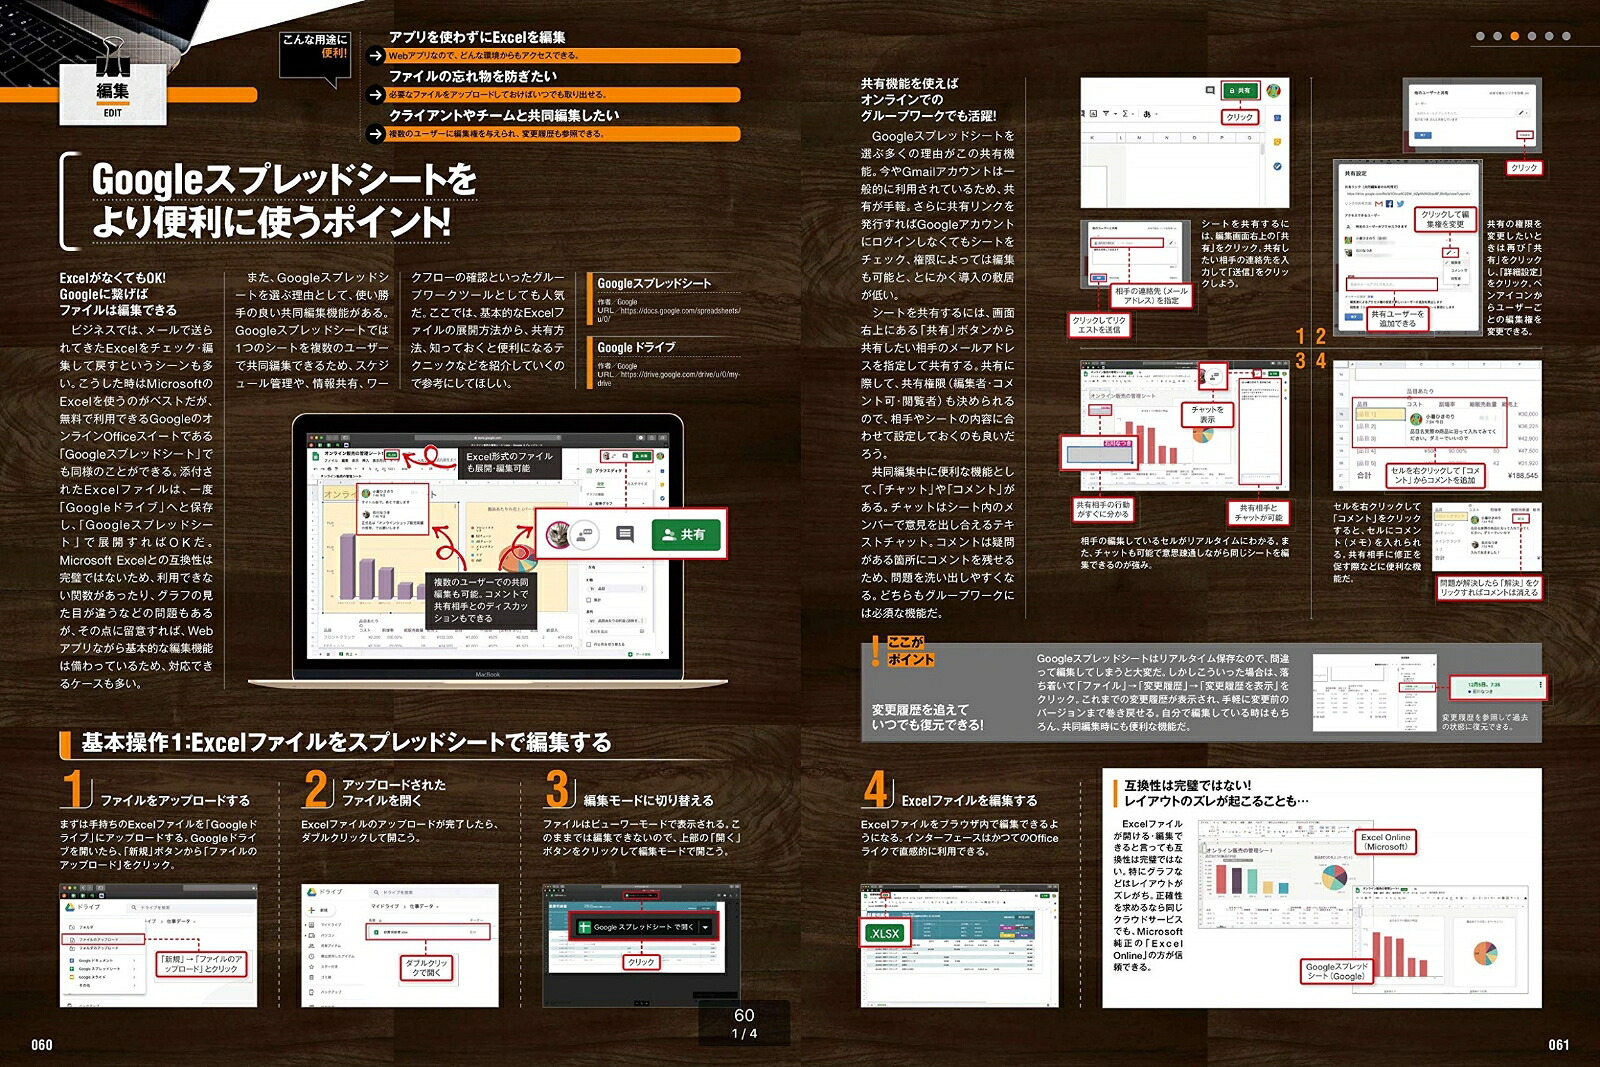Click the cat avatar of the shared user
The width and height of the screenshot is (1600, 1067).
558,535
